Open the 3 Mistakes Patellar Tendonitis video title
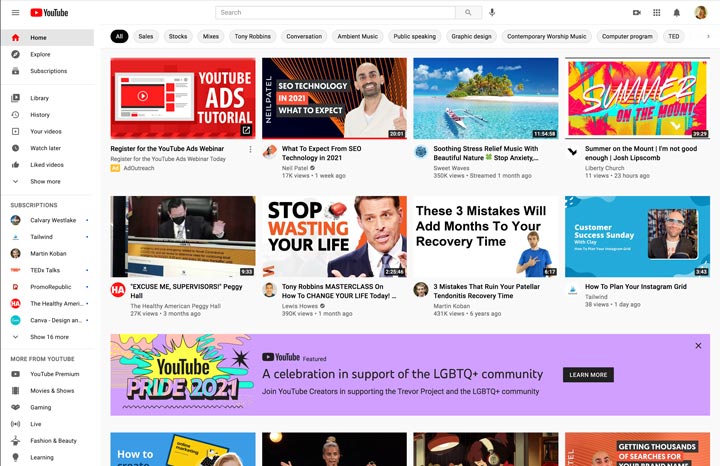This screenshot has width=720, height=466. coord(486,291)
